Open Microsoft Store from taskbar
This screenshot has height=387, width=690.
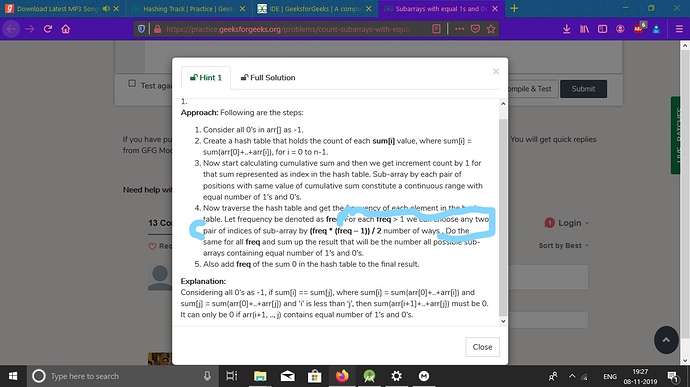click(314, 376)
